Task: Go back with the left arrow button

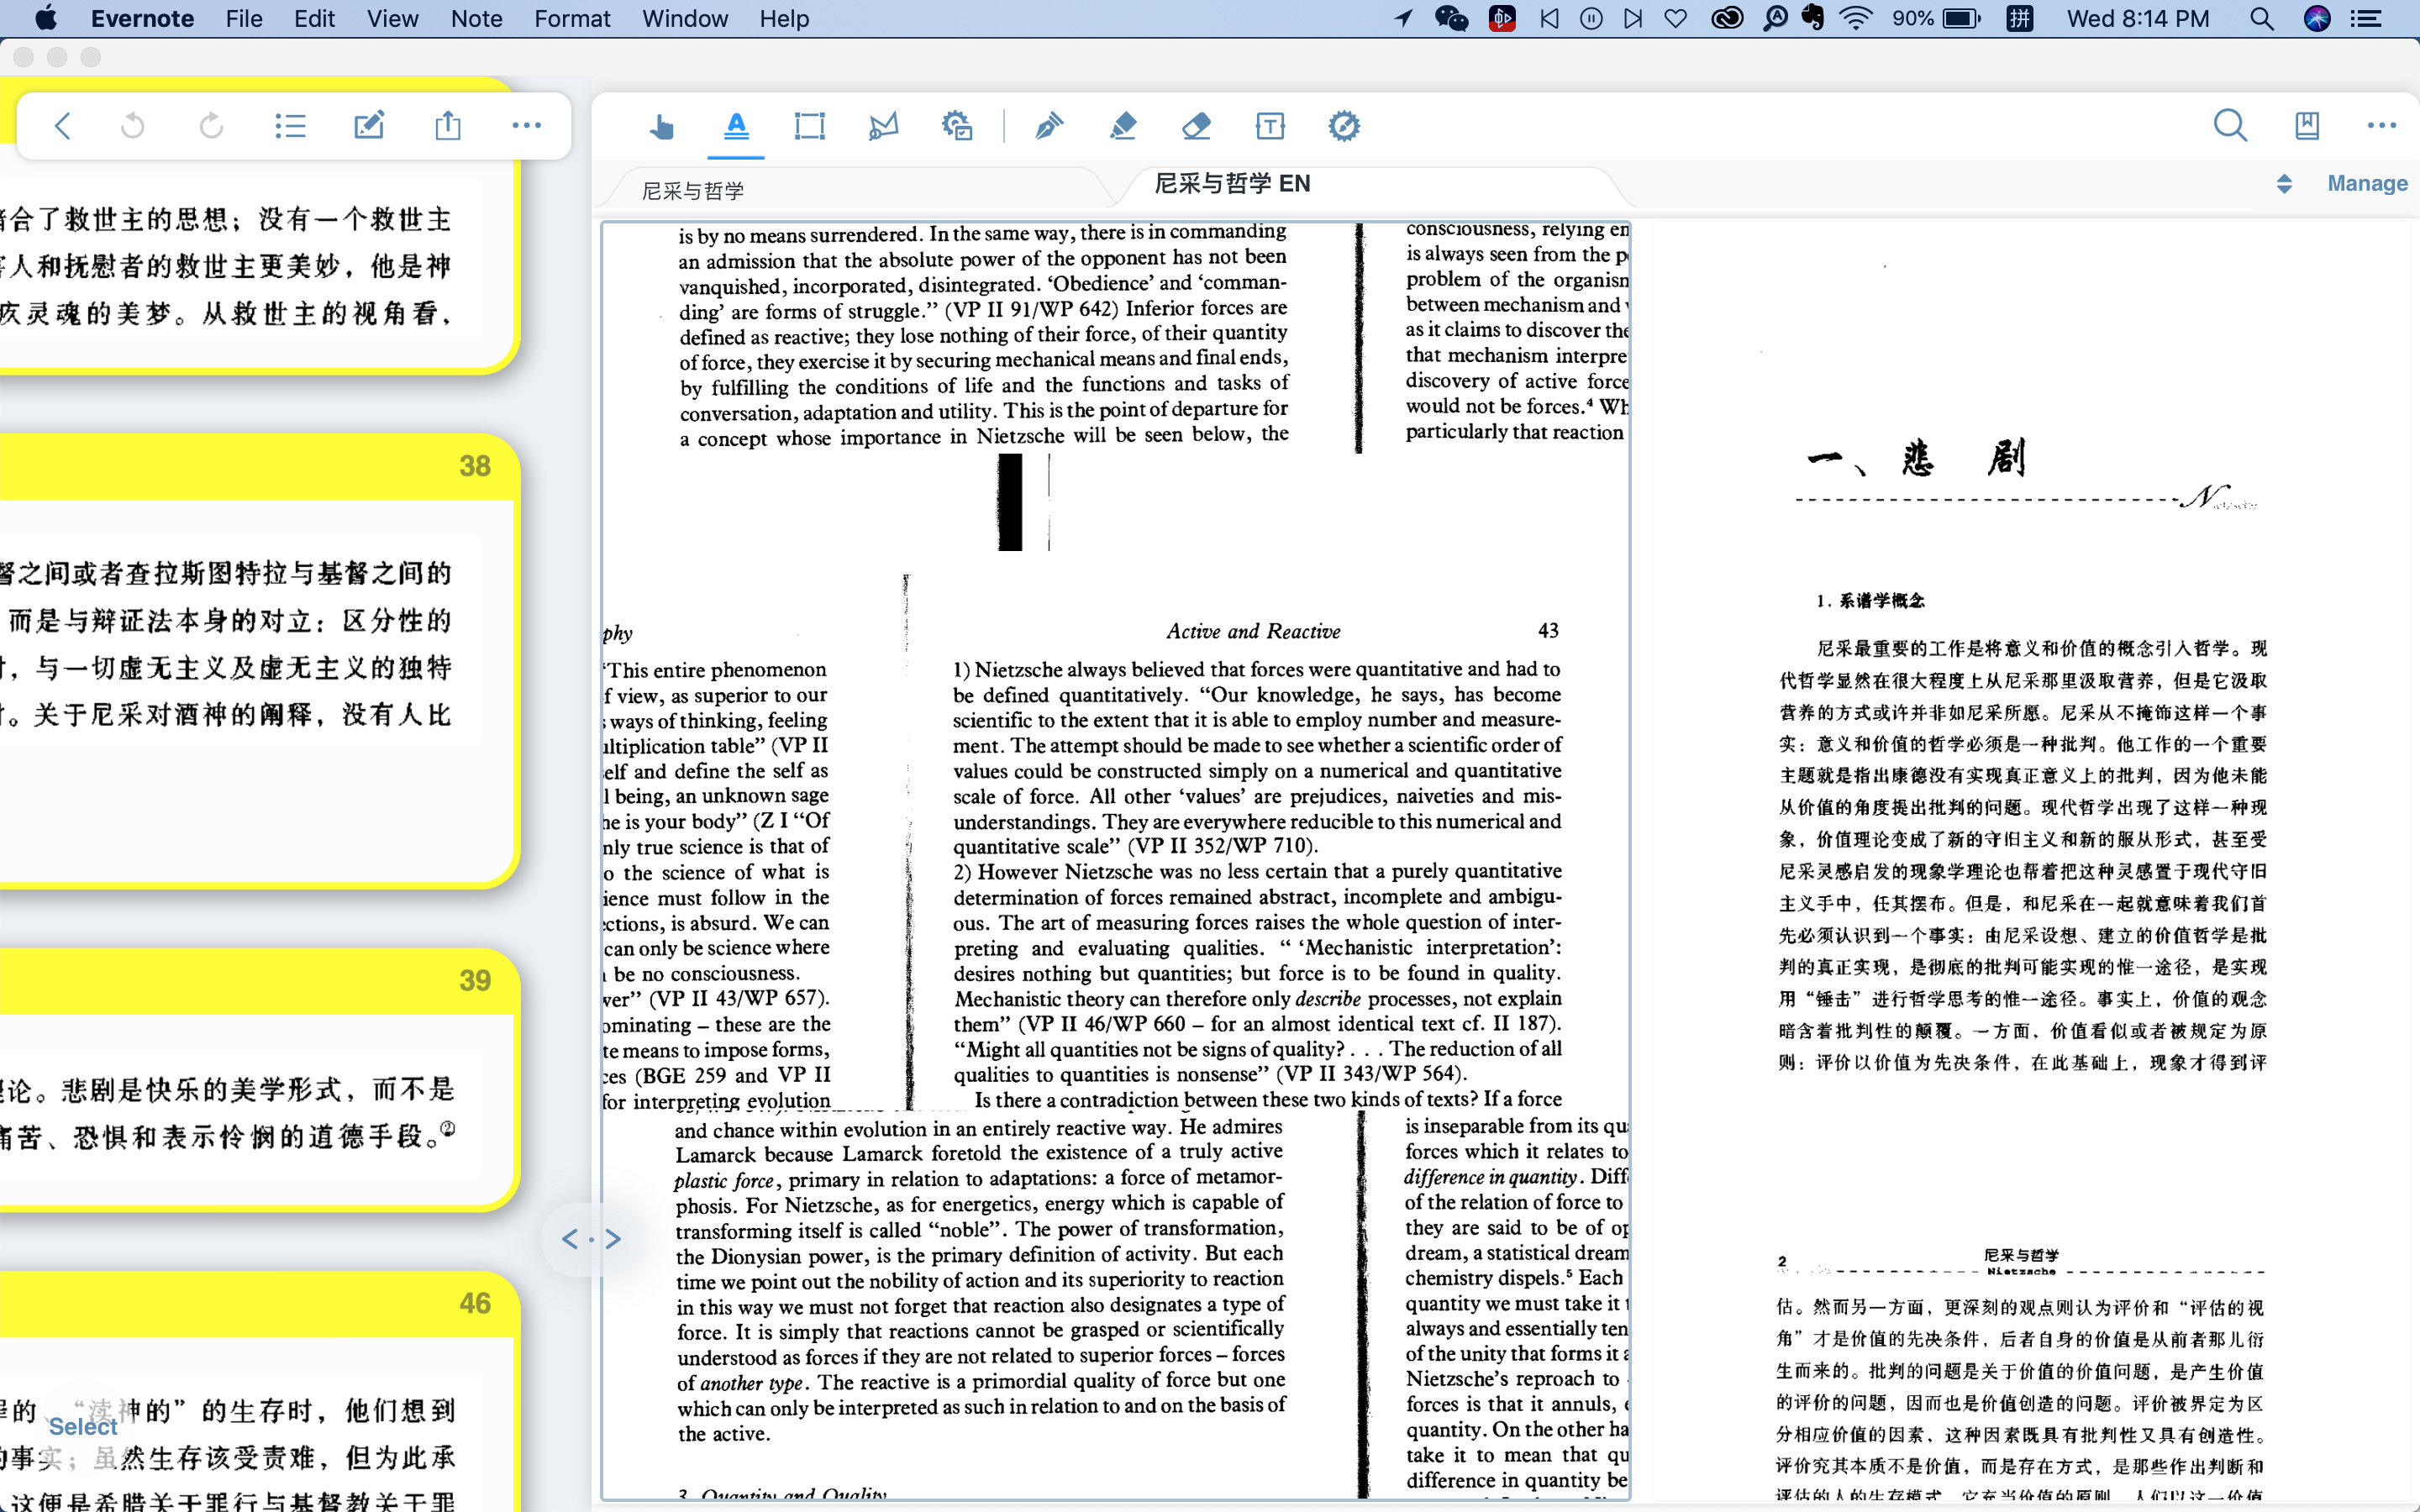Action: [62, 126]
